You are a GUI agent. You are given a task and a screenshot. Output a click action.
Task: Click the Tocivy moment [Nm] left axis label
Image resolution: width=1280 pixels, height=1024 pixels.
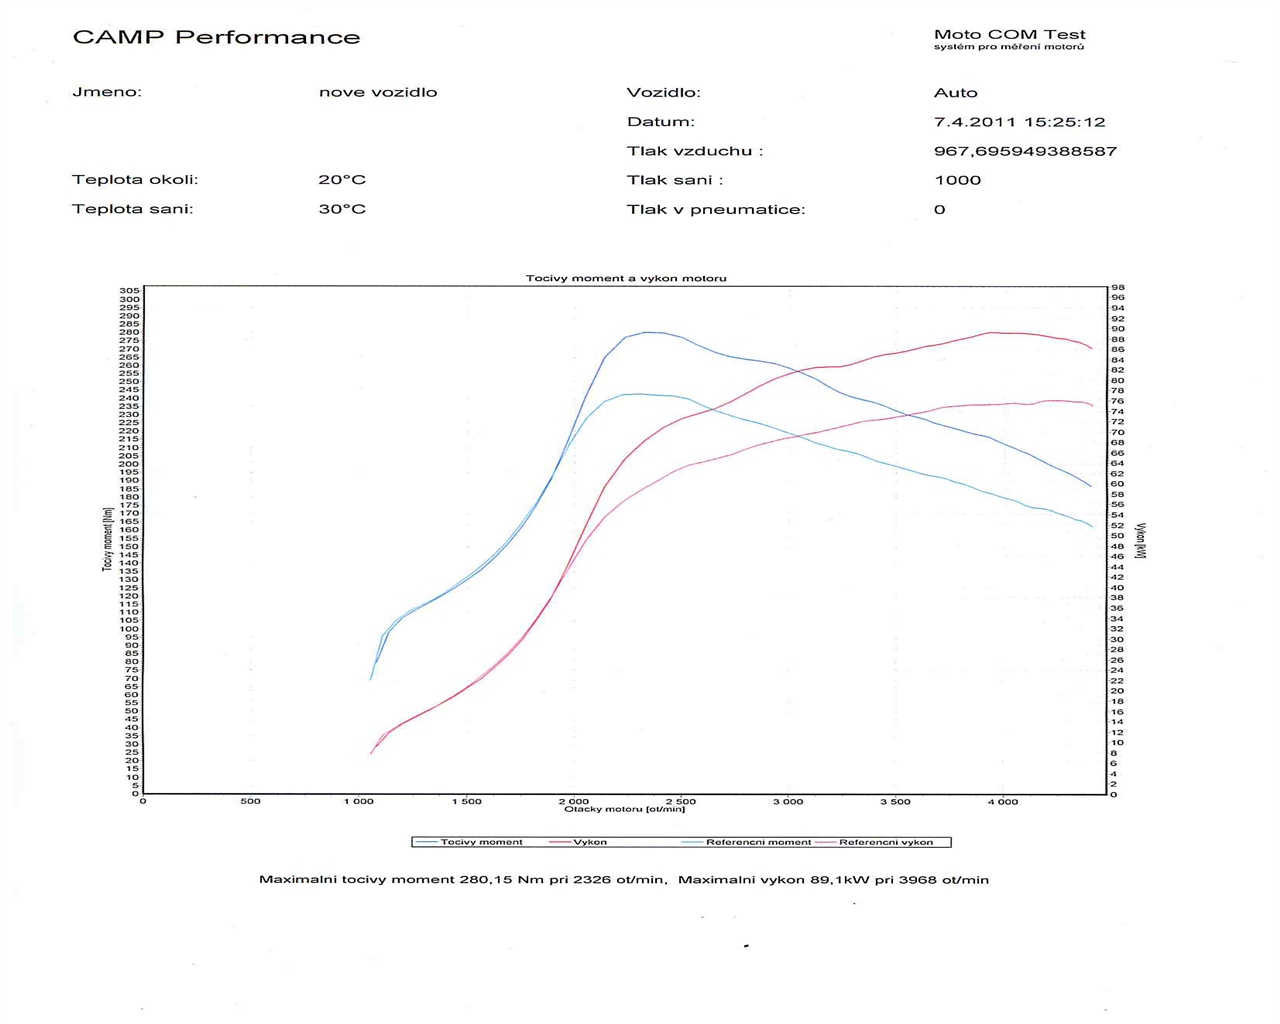[106, 539]
